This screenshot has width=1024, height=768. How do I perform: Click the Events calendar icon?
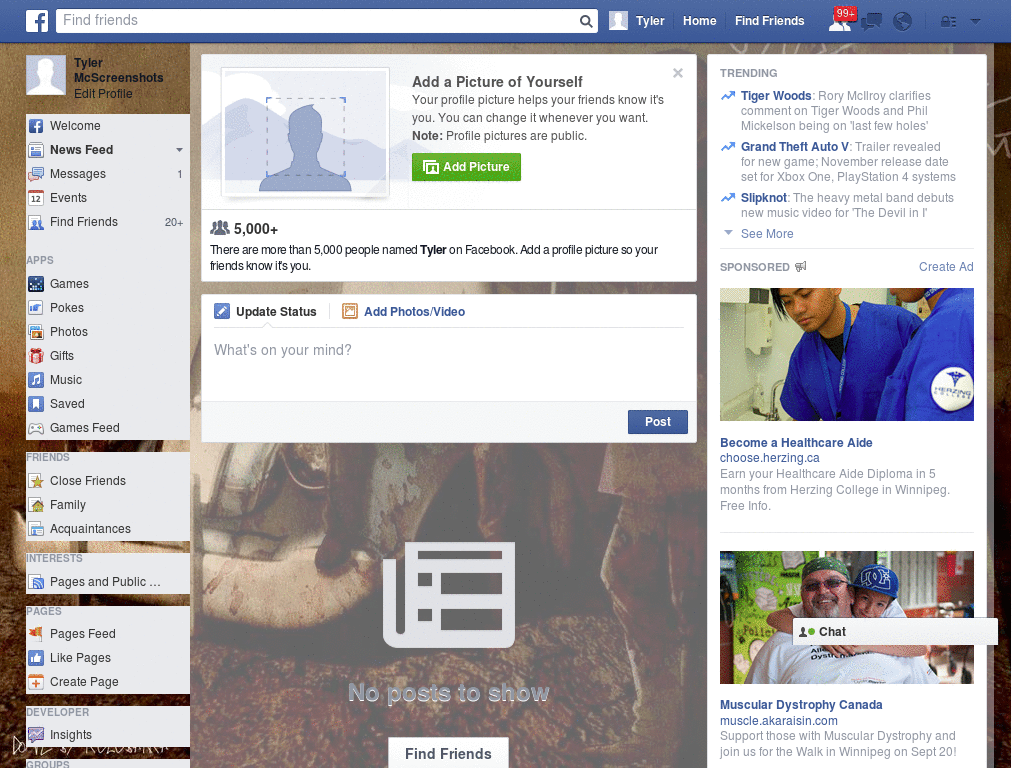click(x=36, y=198)
